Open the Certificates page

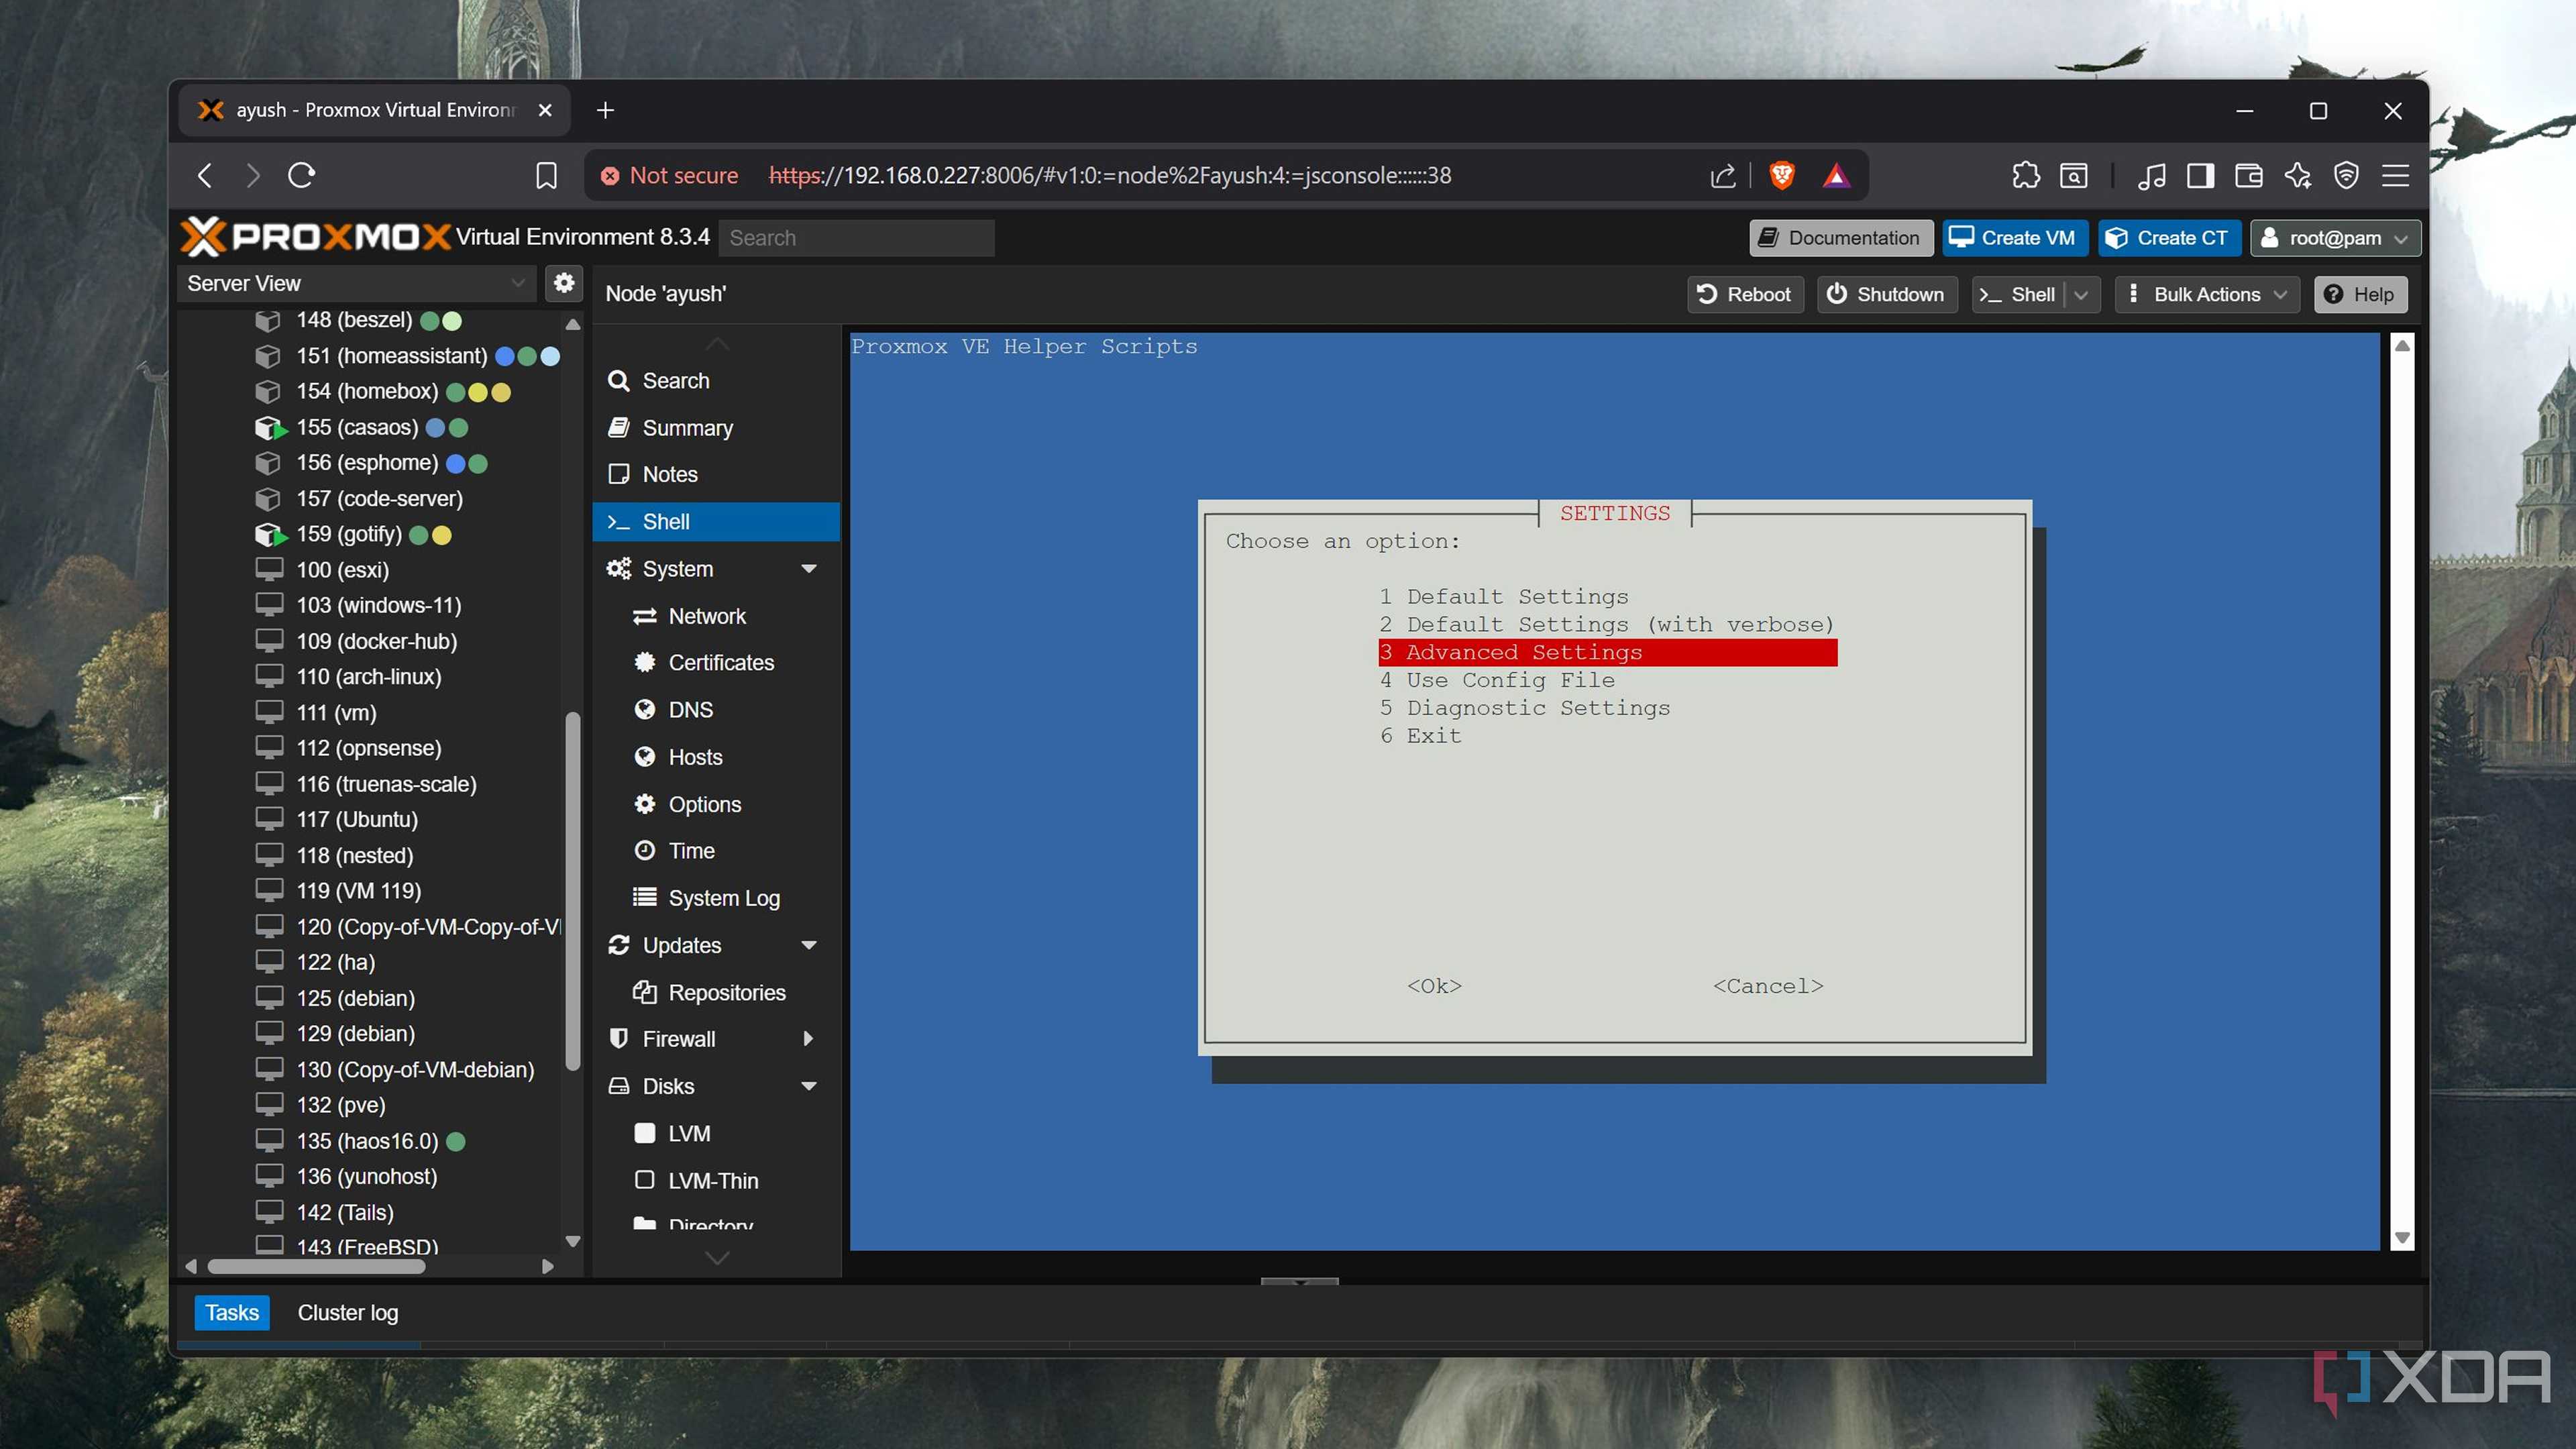tap(716, 663)
